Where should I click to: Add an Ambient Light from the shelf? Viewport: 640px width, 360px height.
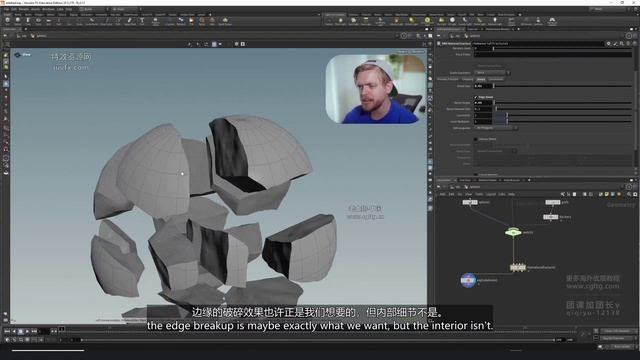point(495,21)
